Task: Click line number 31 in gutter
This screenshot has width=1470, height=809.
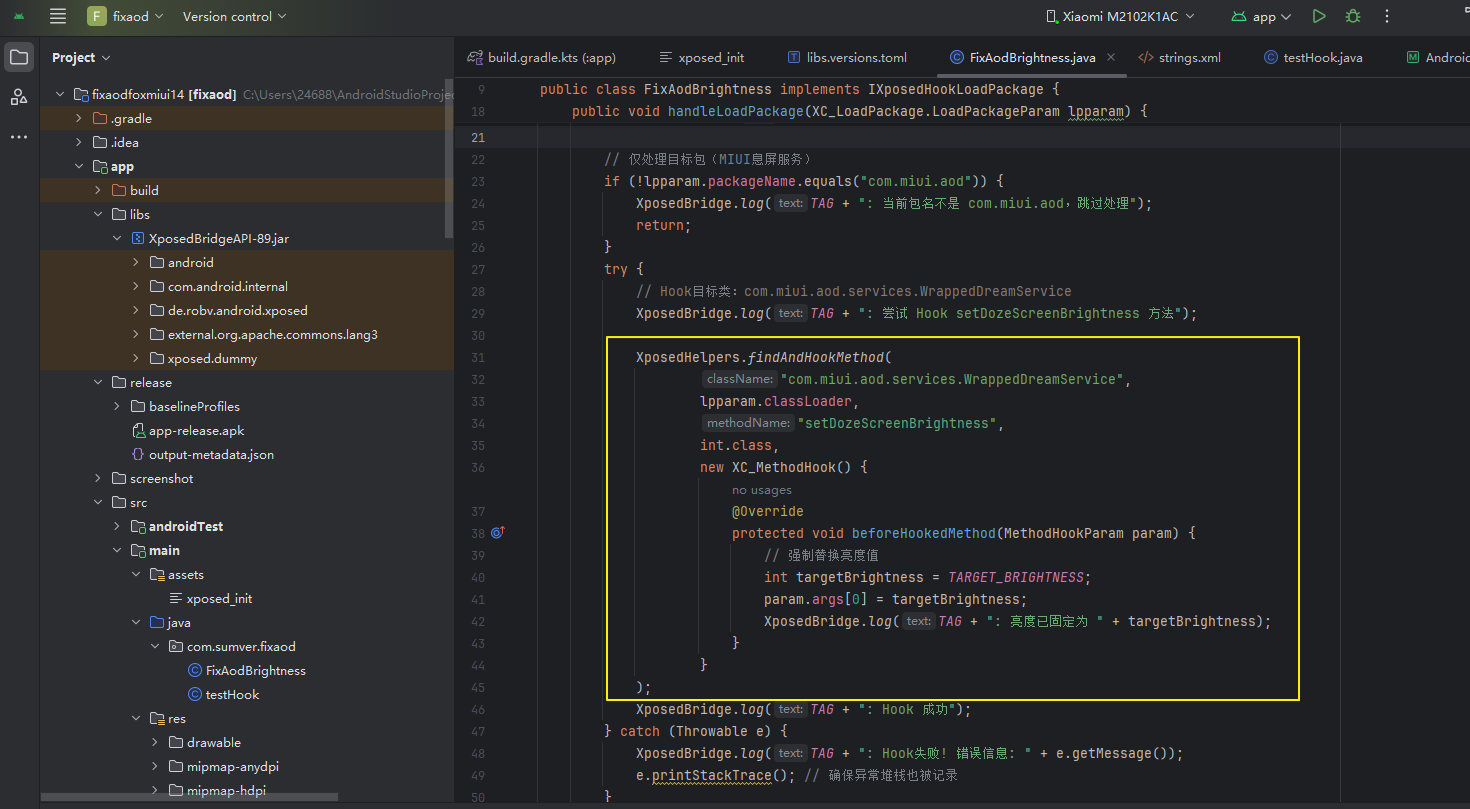Action: (476, 357)
